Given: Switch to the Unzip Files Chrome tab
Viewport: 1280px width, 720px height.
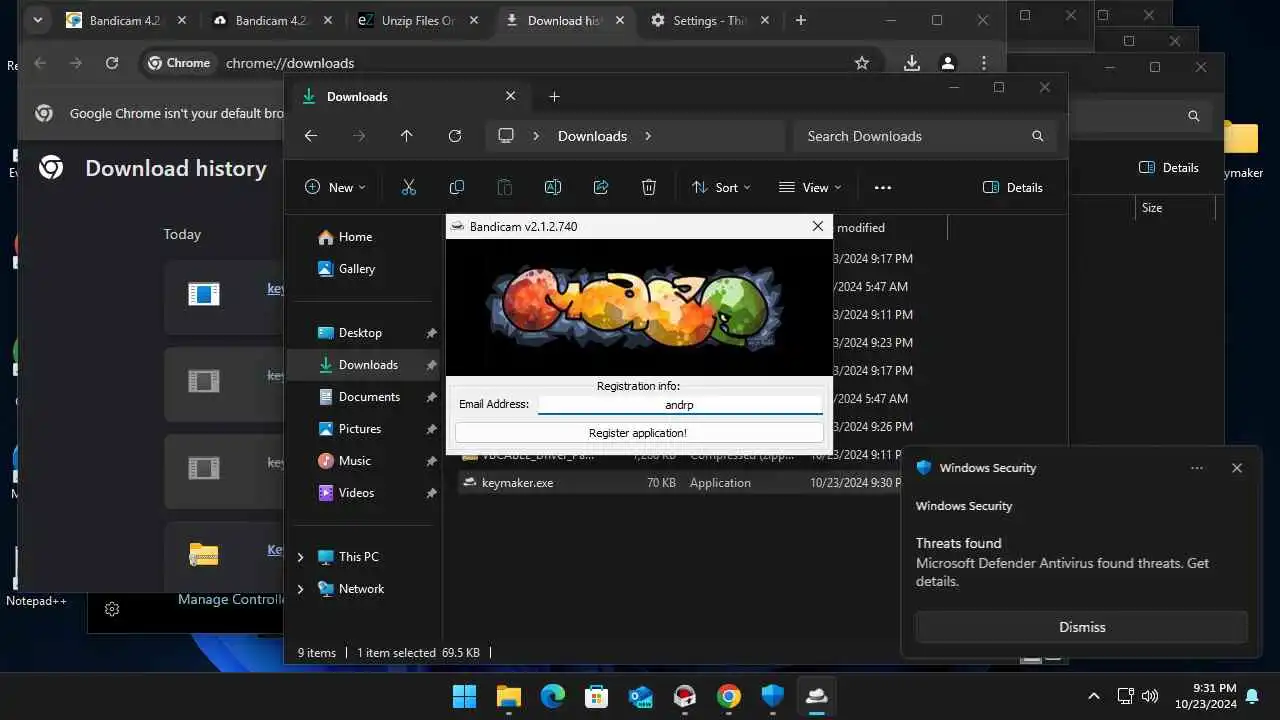Looking at the screenshot, I should (418, 20).
